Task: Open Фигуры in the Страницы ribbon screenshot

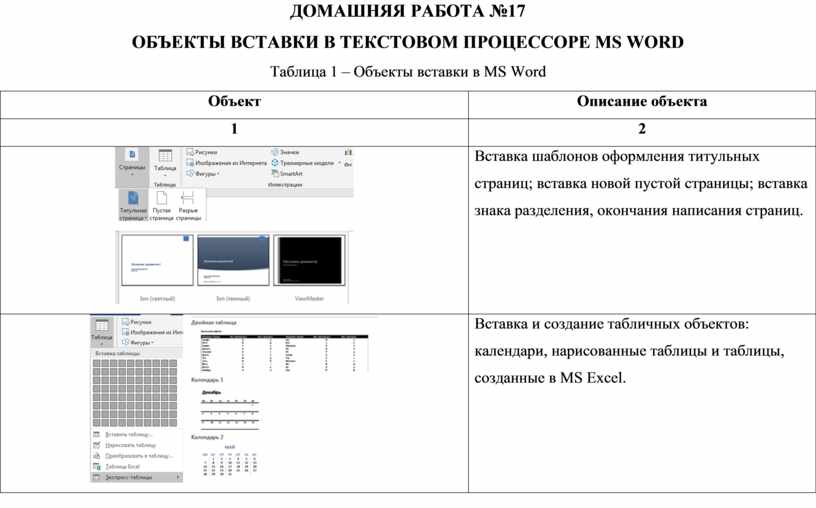Action: click(x=202, y=174)
